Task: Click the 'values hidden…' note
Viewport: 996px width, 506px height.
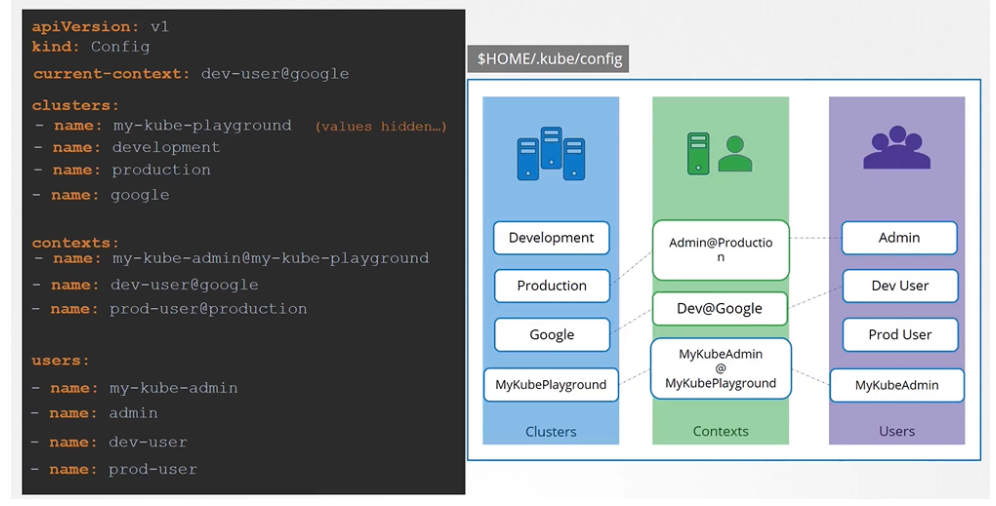Action: (380, 127)
